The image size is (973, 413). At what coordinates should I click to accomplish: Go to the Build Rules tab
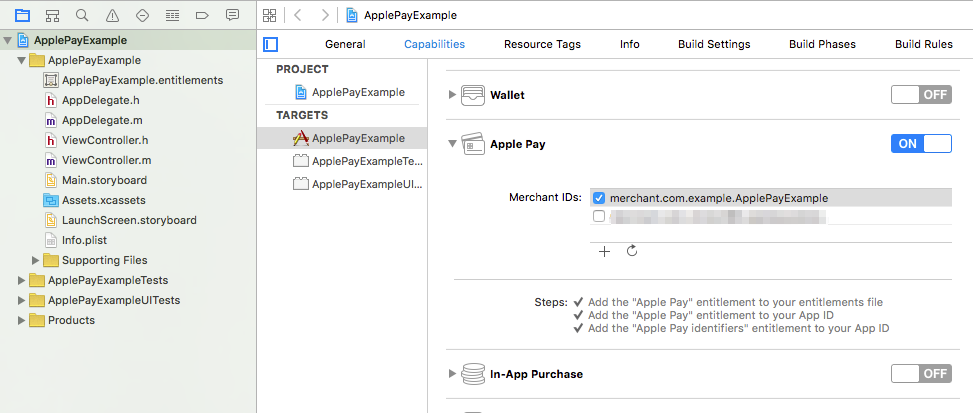[x=924, y=44]
